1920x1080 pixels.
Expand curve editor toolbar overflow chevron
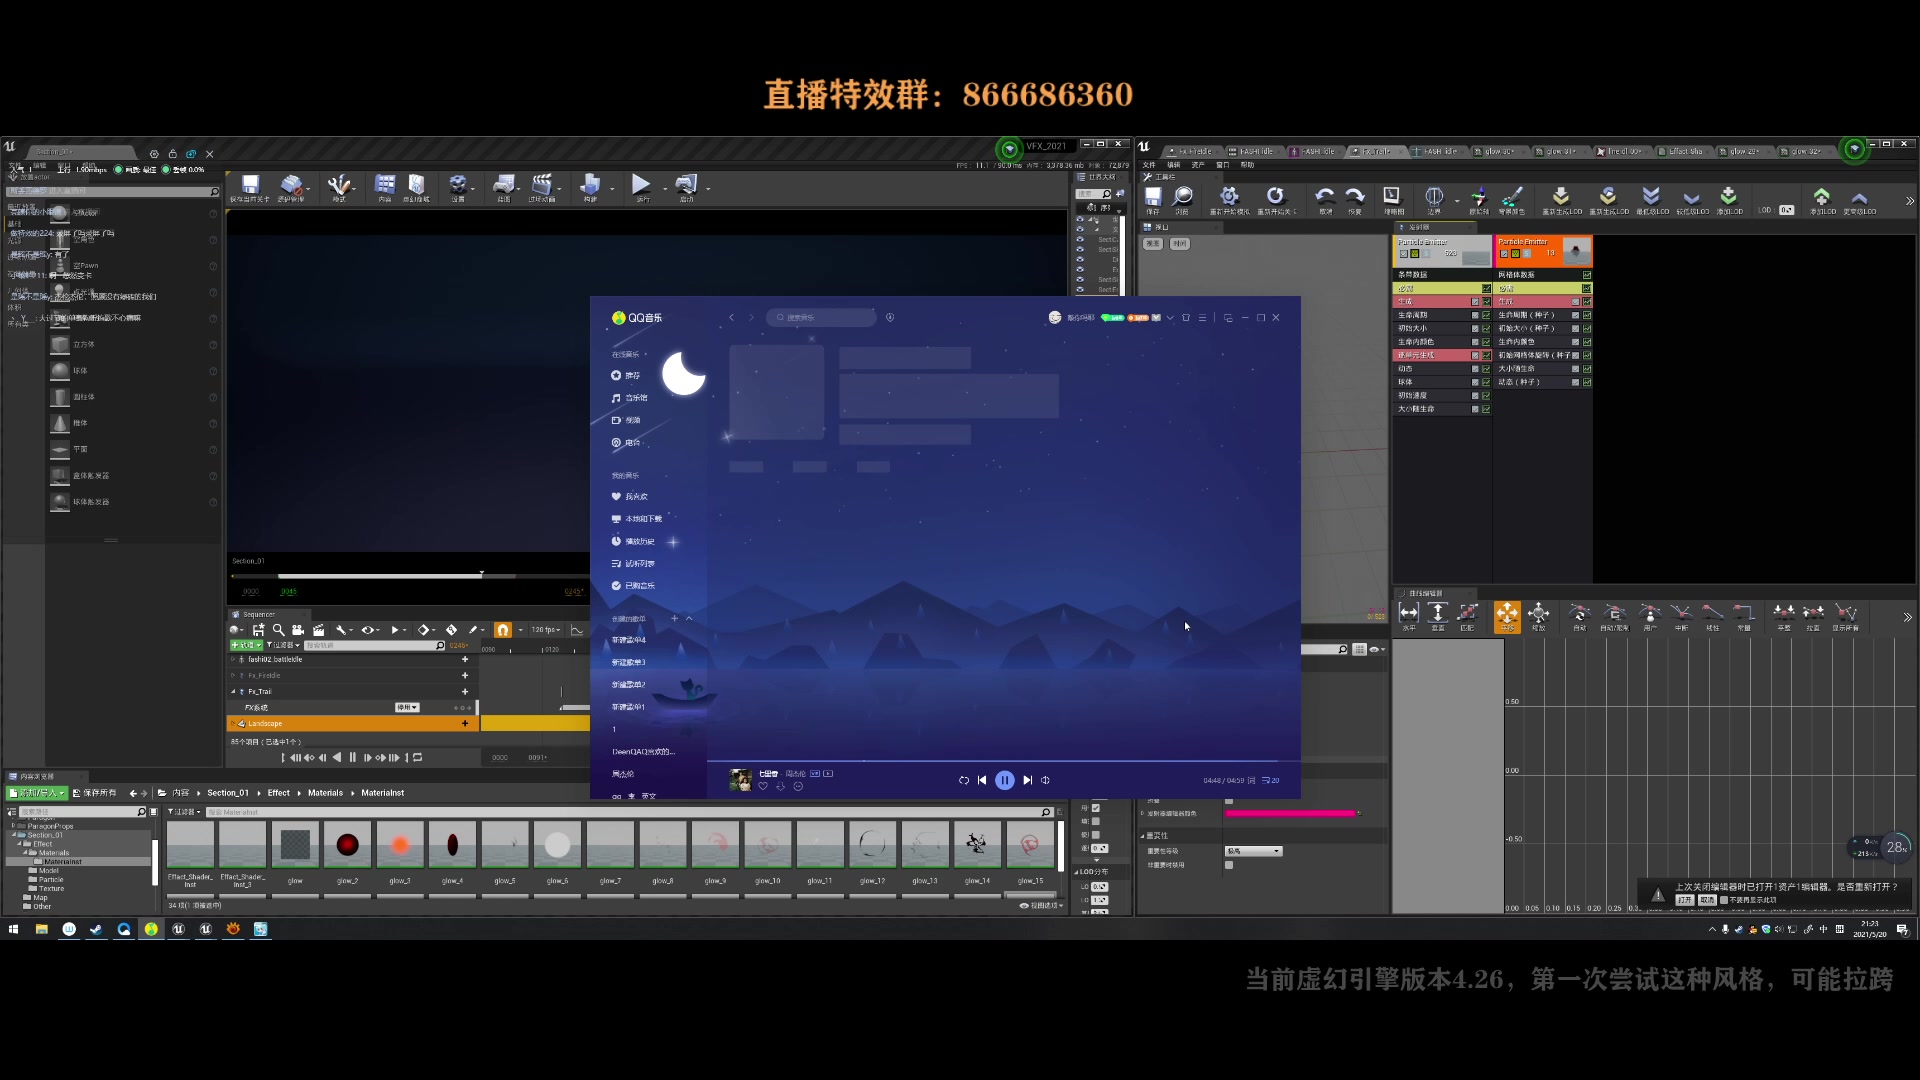[x=1907, y=618]
